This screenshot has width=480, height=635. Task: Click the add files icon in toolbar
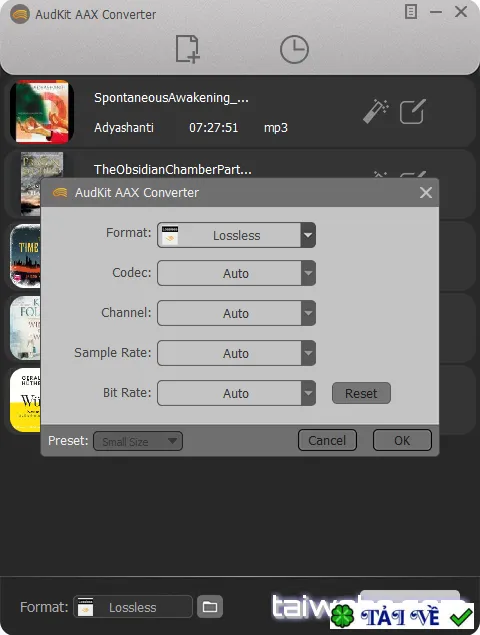[x=188, y=49]
